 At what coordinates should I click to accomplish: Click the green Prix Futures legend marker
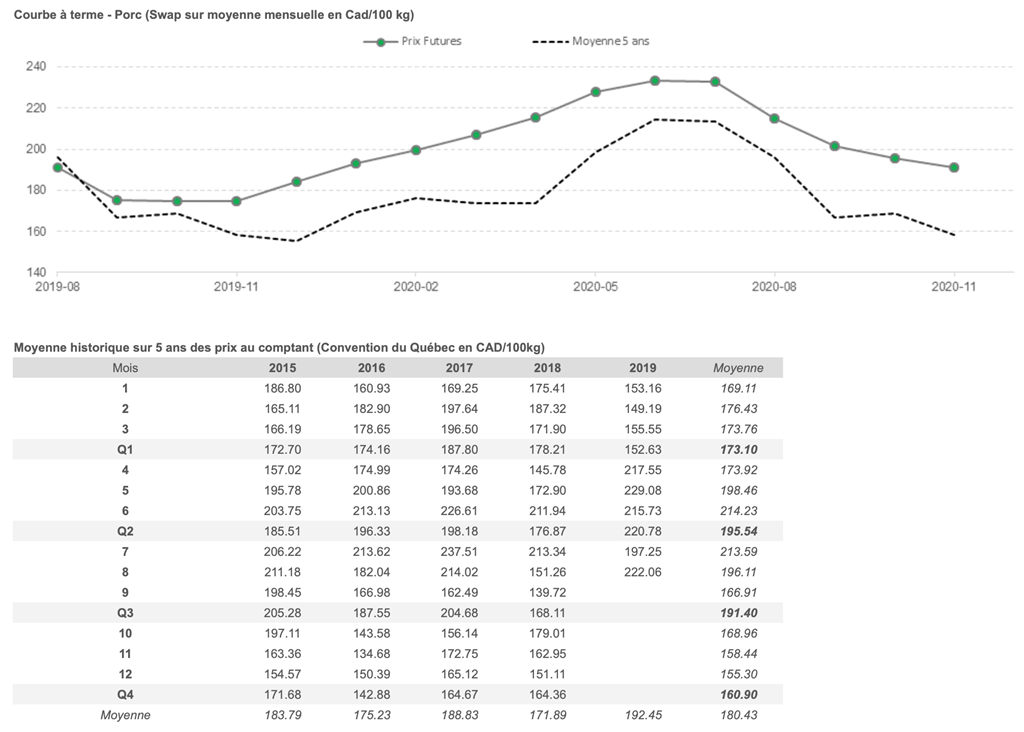coord(380,41)
